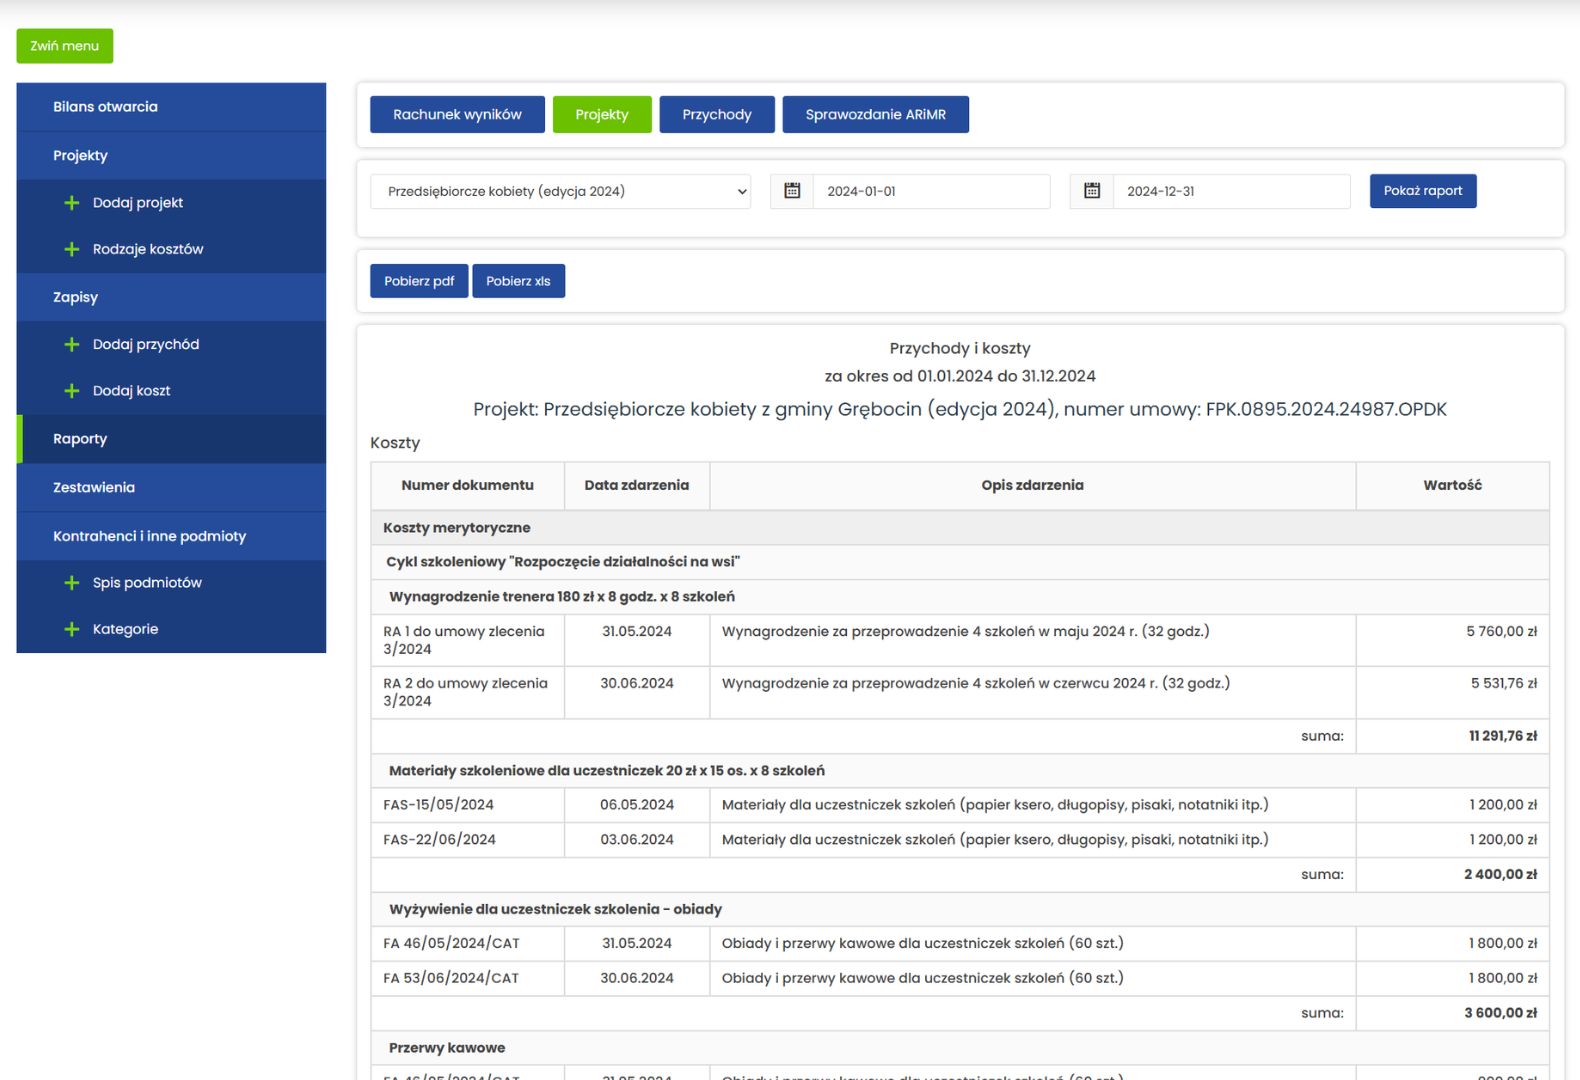
Task: Download report with Pobierz pdf
Action: [419, 281]
